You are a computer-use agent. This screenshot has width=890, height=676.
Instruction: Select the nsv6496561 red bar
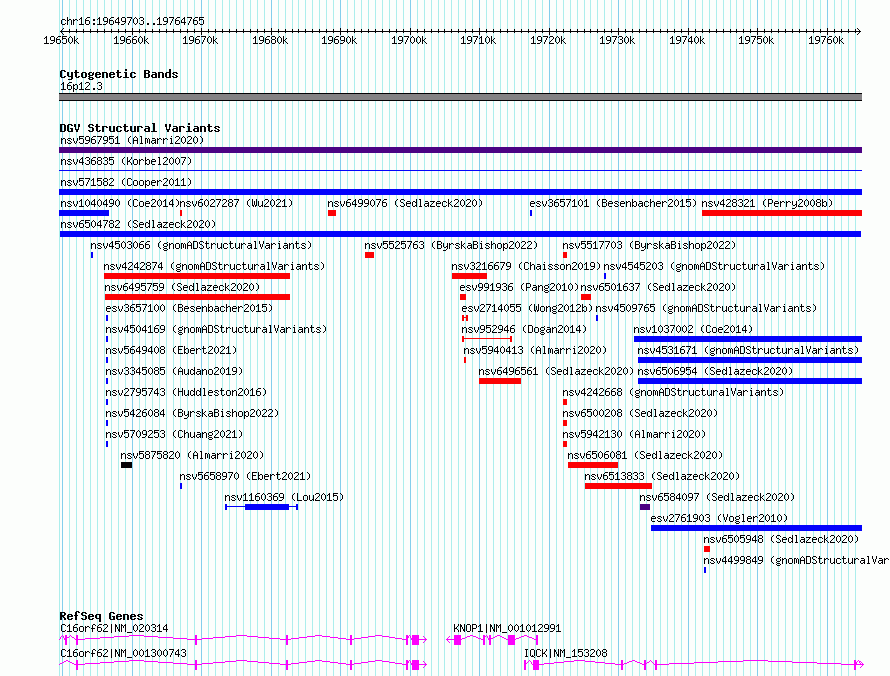500,381
